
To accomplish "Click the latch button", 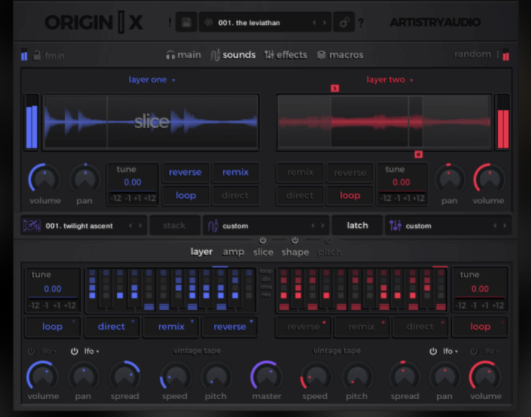I will (357, 225).
